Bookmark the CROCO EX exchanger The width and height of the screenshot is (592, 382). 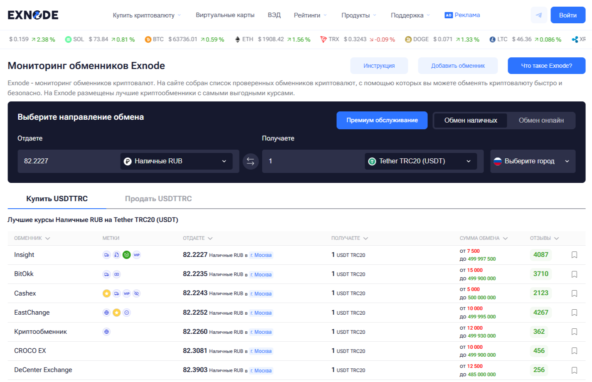(574, 351)
